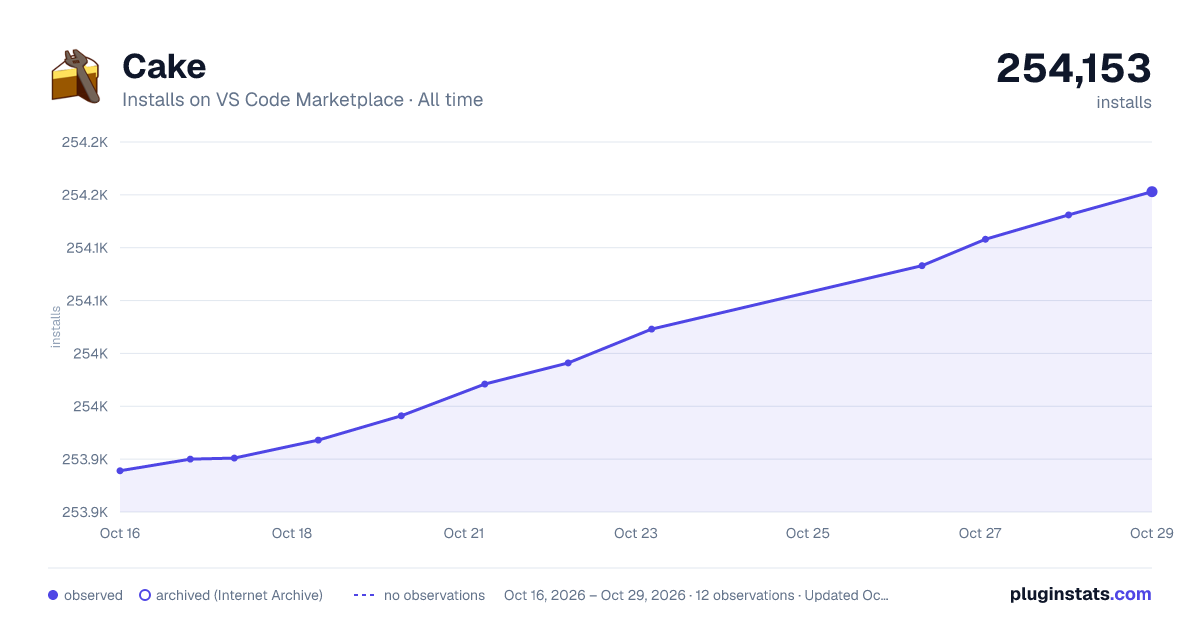The image size is (1200, 630).
Task: Click the 'no observations' legend label
Action: point(434,595)
